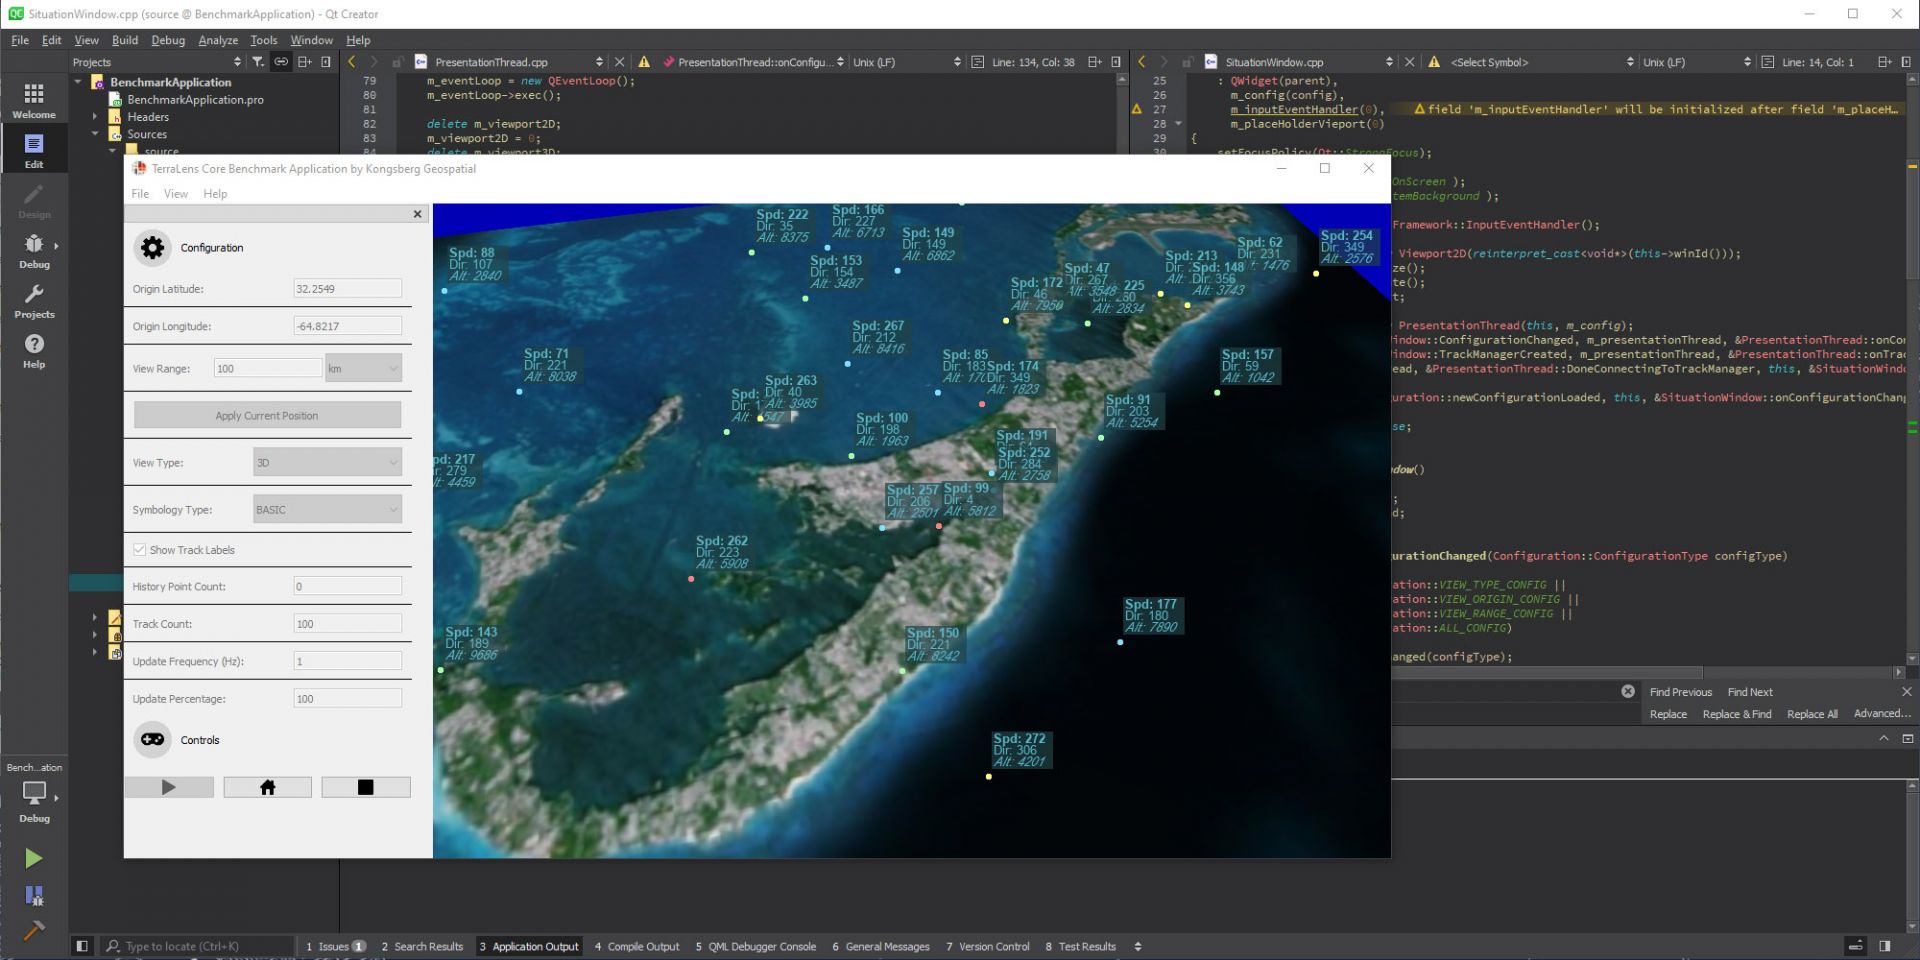Switch to Debug mode in sidebar

pyautogui.click(x=34, y=250)
